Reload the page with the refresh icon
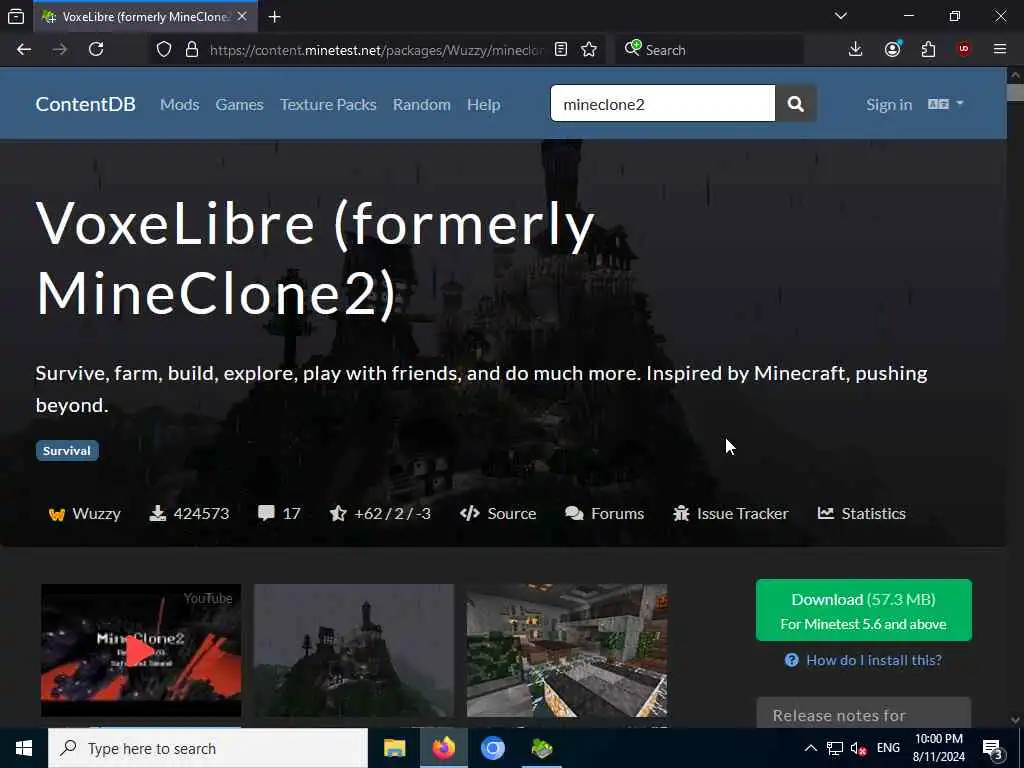1024x768 pixels. coord(96,50)
